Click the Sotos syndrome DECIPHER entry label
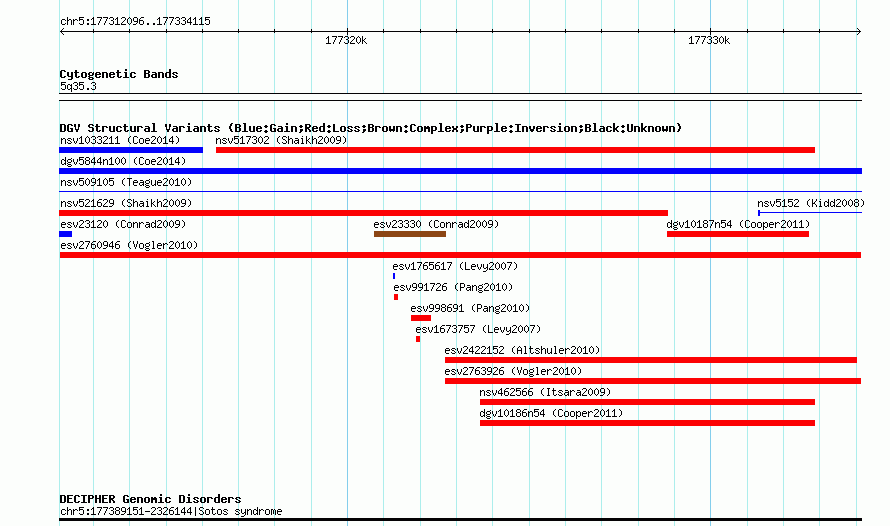This screenshot has height=526, width=890. [x=171, y=511]
